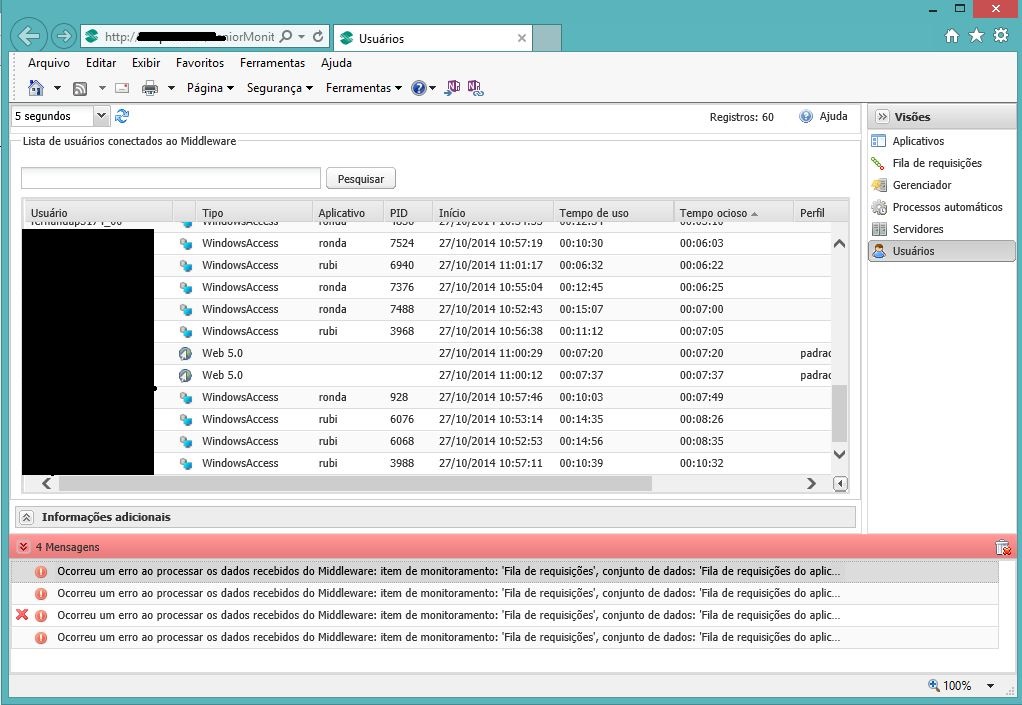Click the browser back arrow button
The height and width of the screenshot is (705, 1022).
point(29,37)
